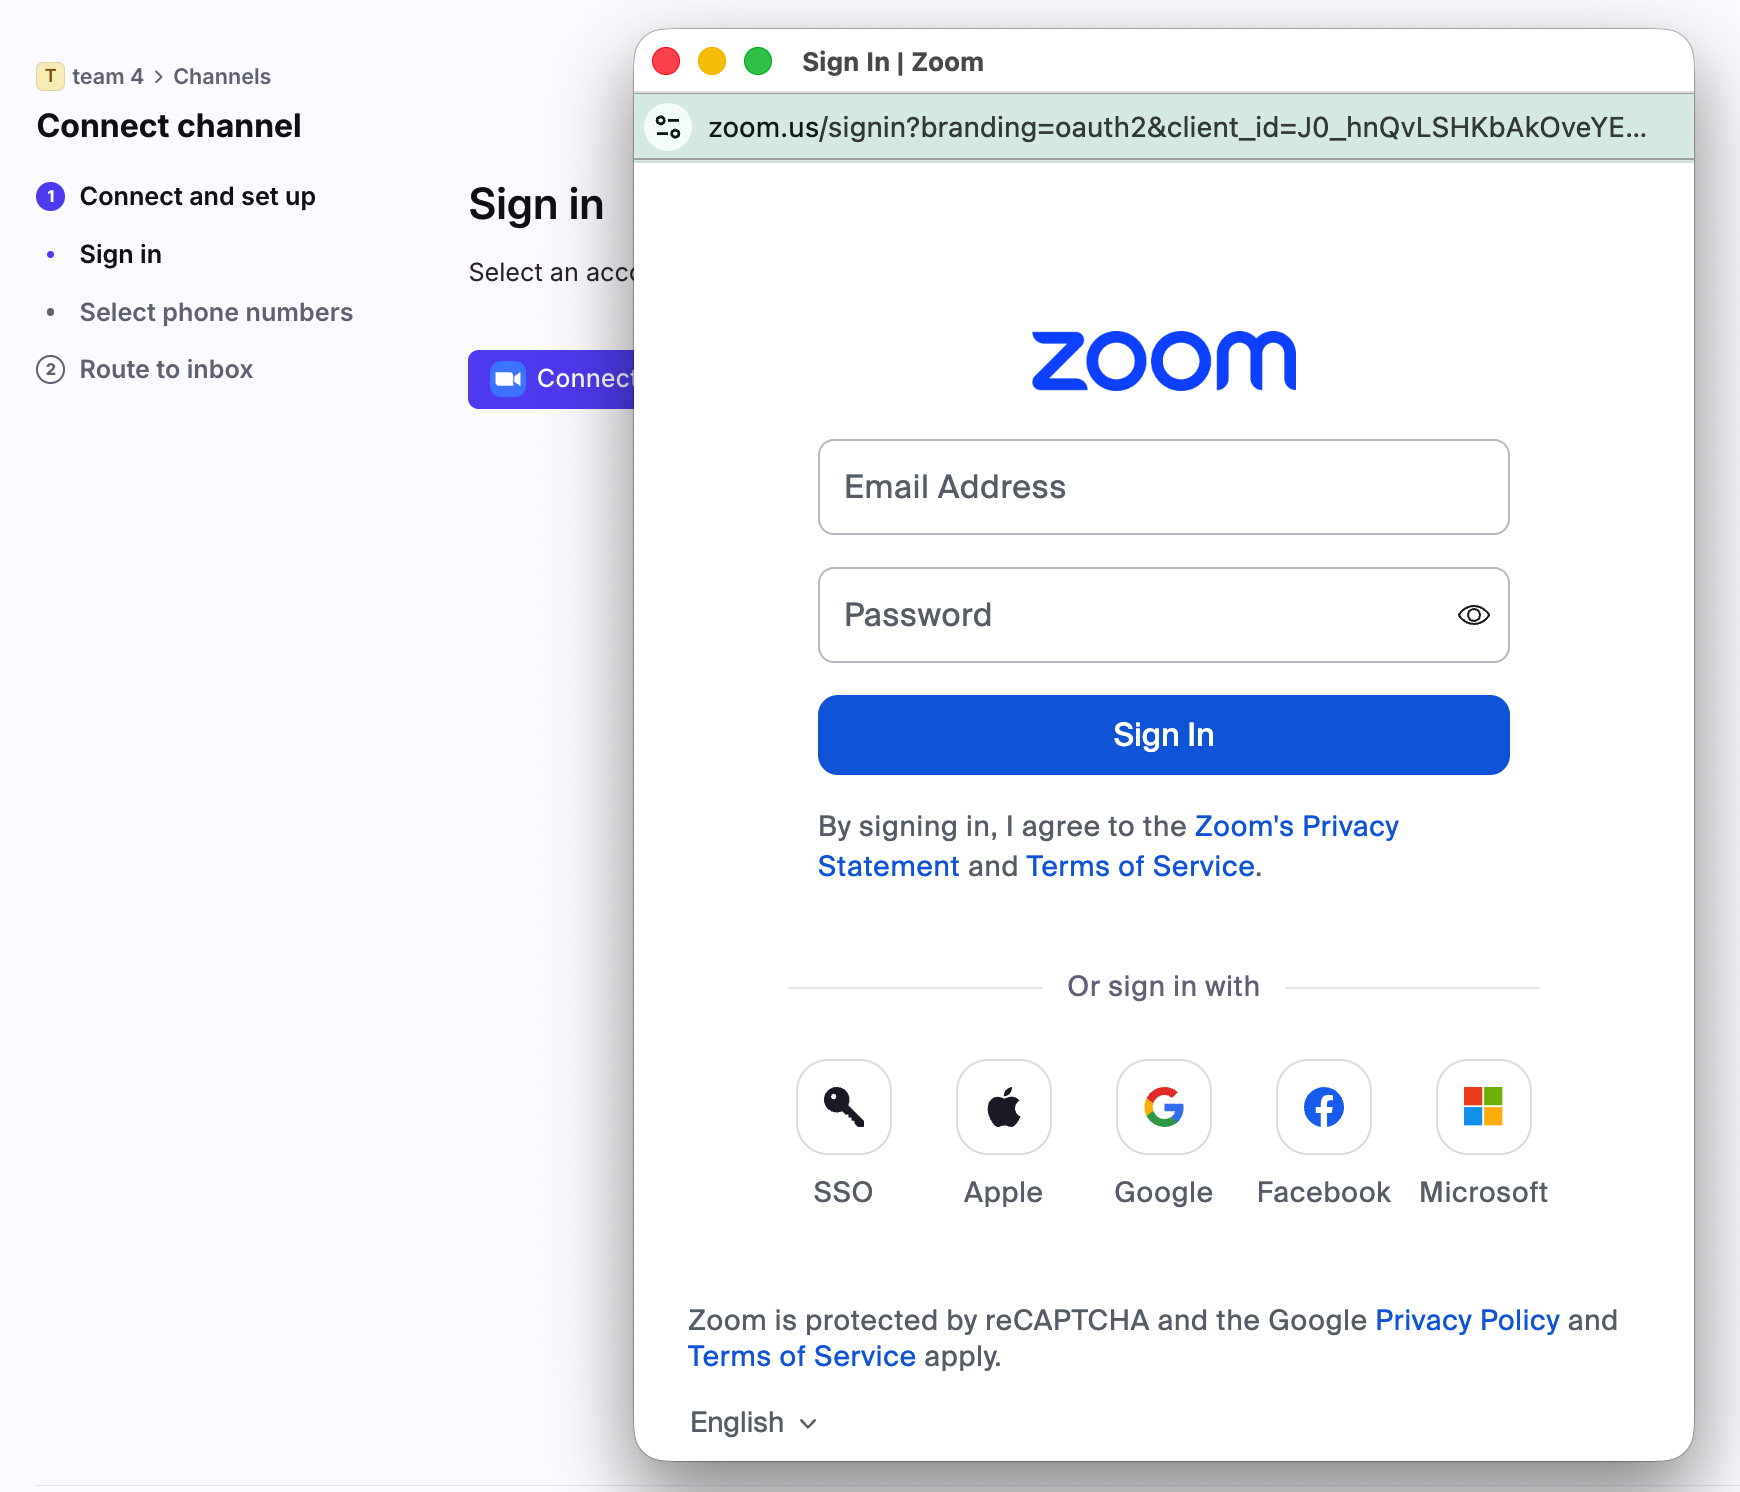Sign in with the SSO key icon
Screen dimensions: 1740x1492
pos(843,1107)
